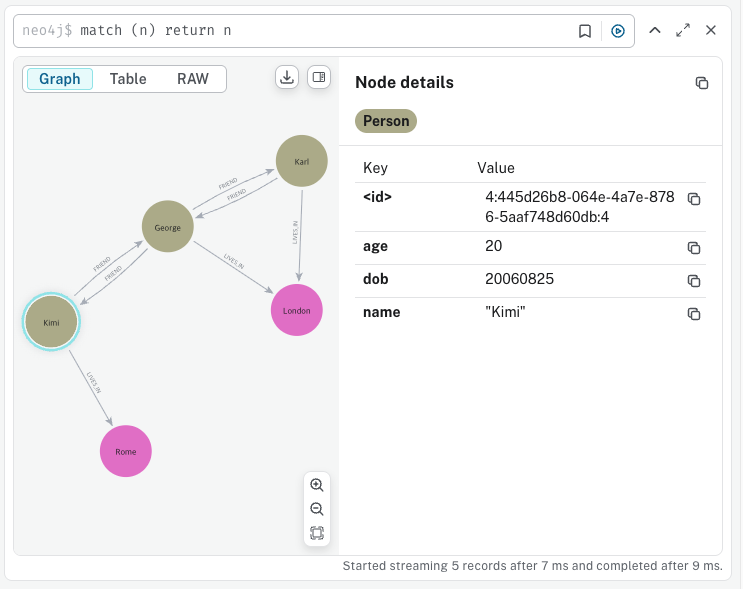743x589 pixels.
Task: Select the Graph view tab
Action: click(x=60, y=79)
